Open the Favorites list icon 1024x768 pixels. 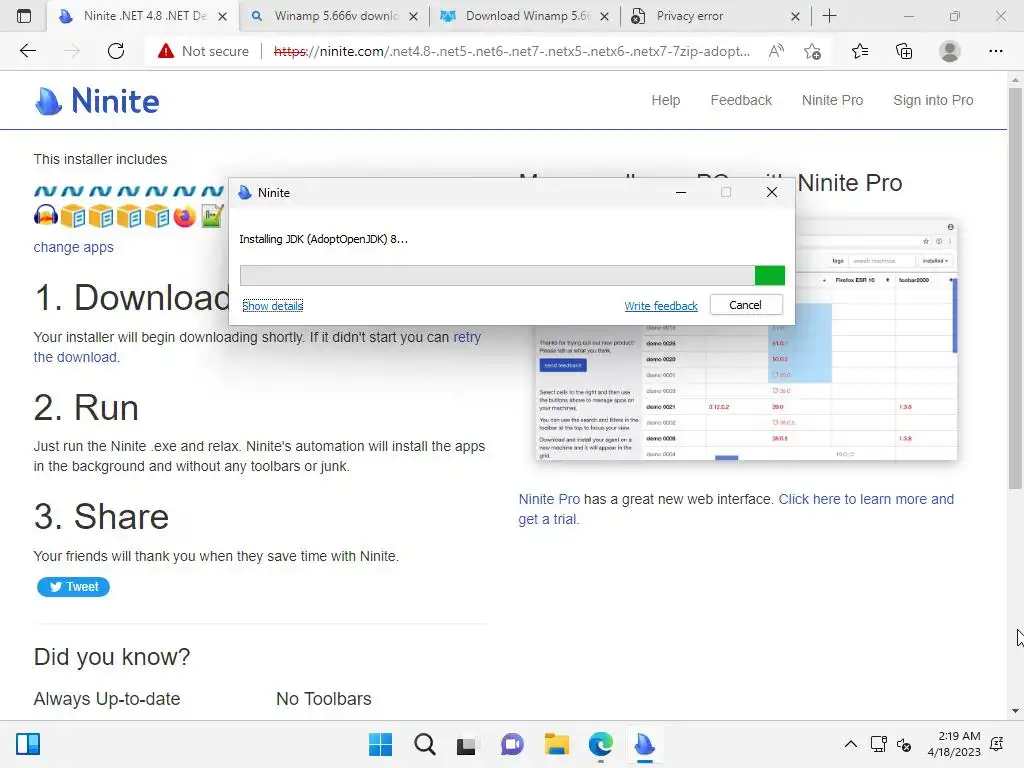[859, 51]
